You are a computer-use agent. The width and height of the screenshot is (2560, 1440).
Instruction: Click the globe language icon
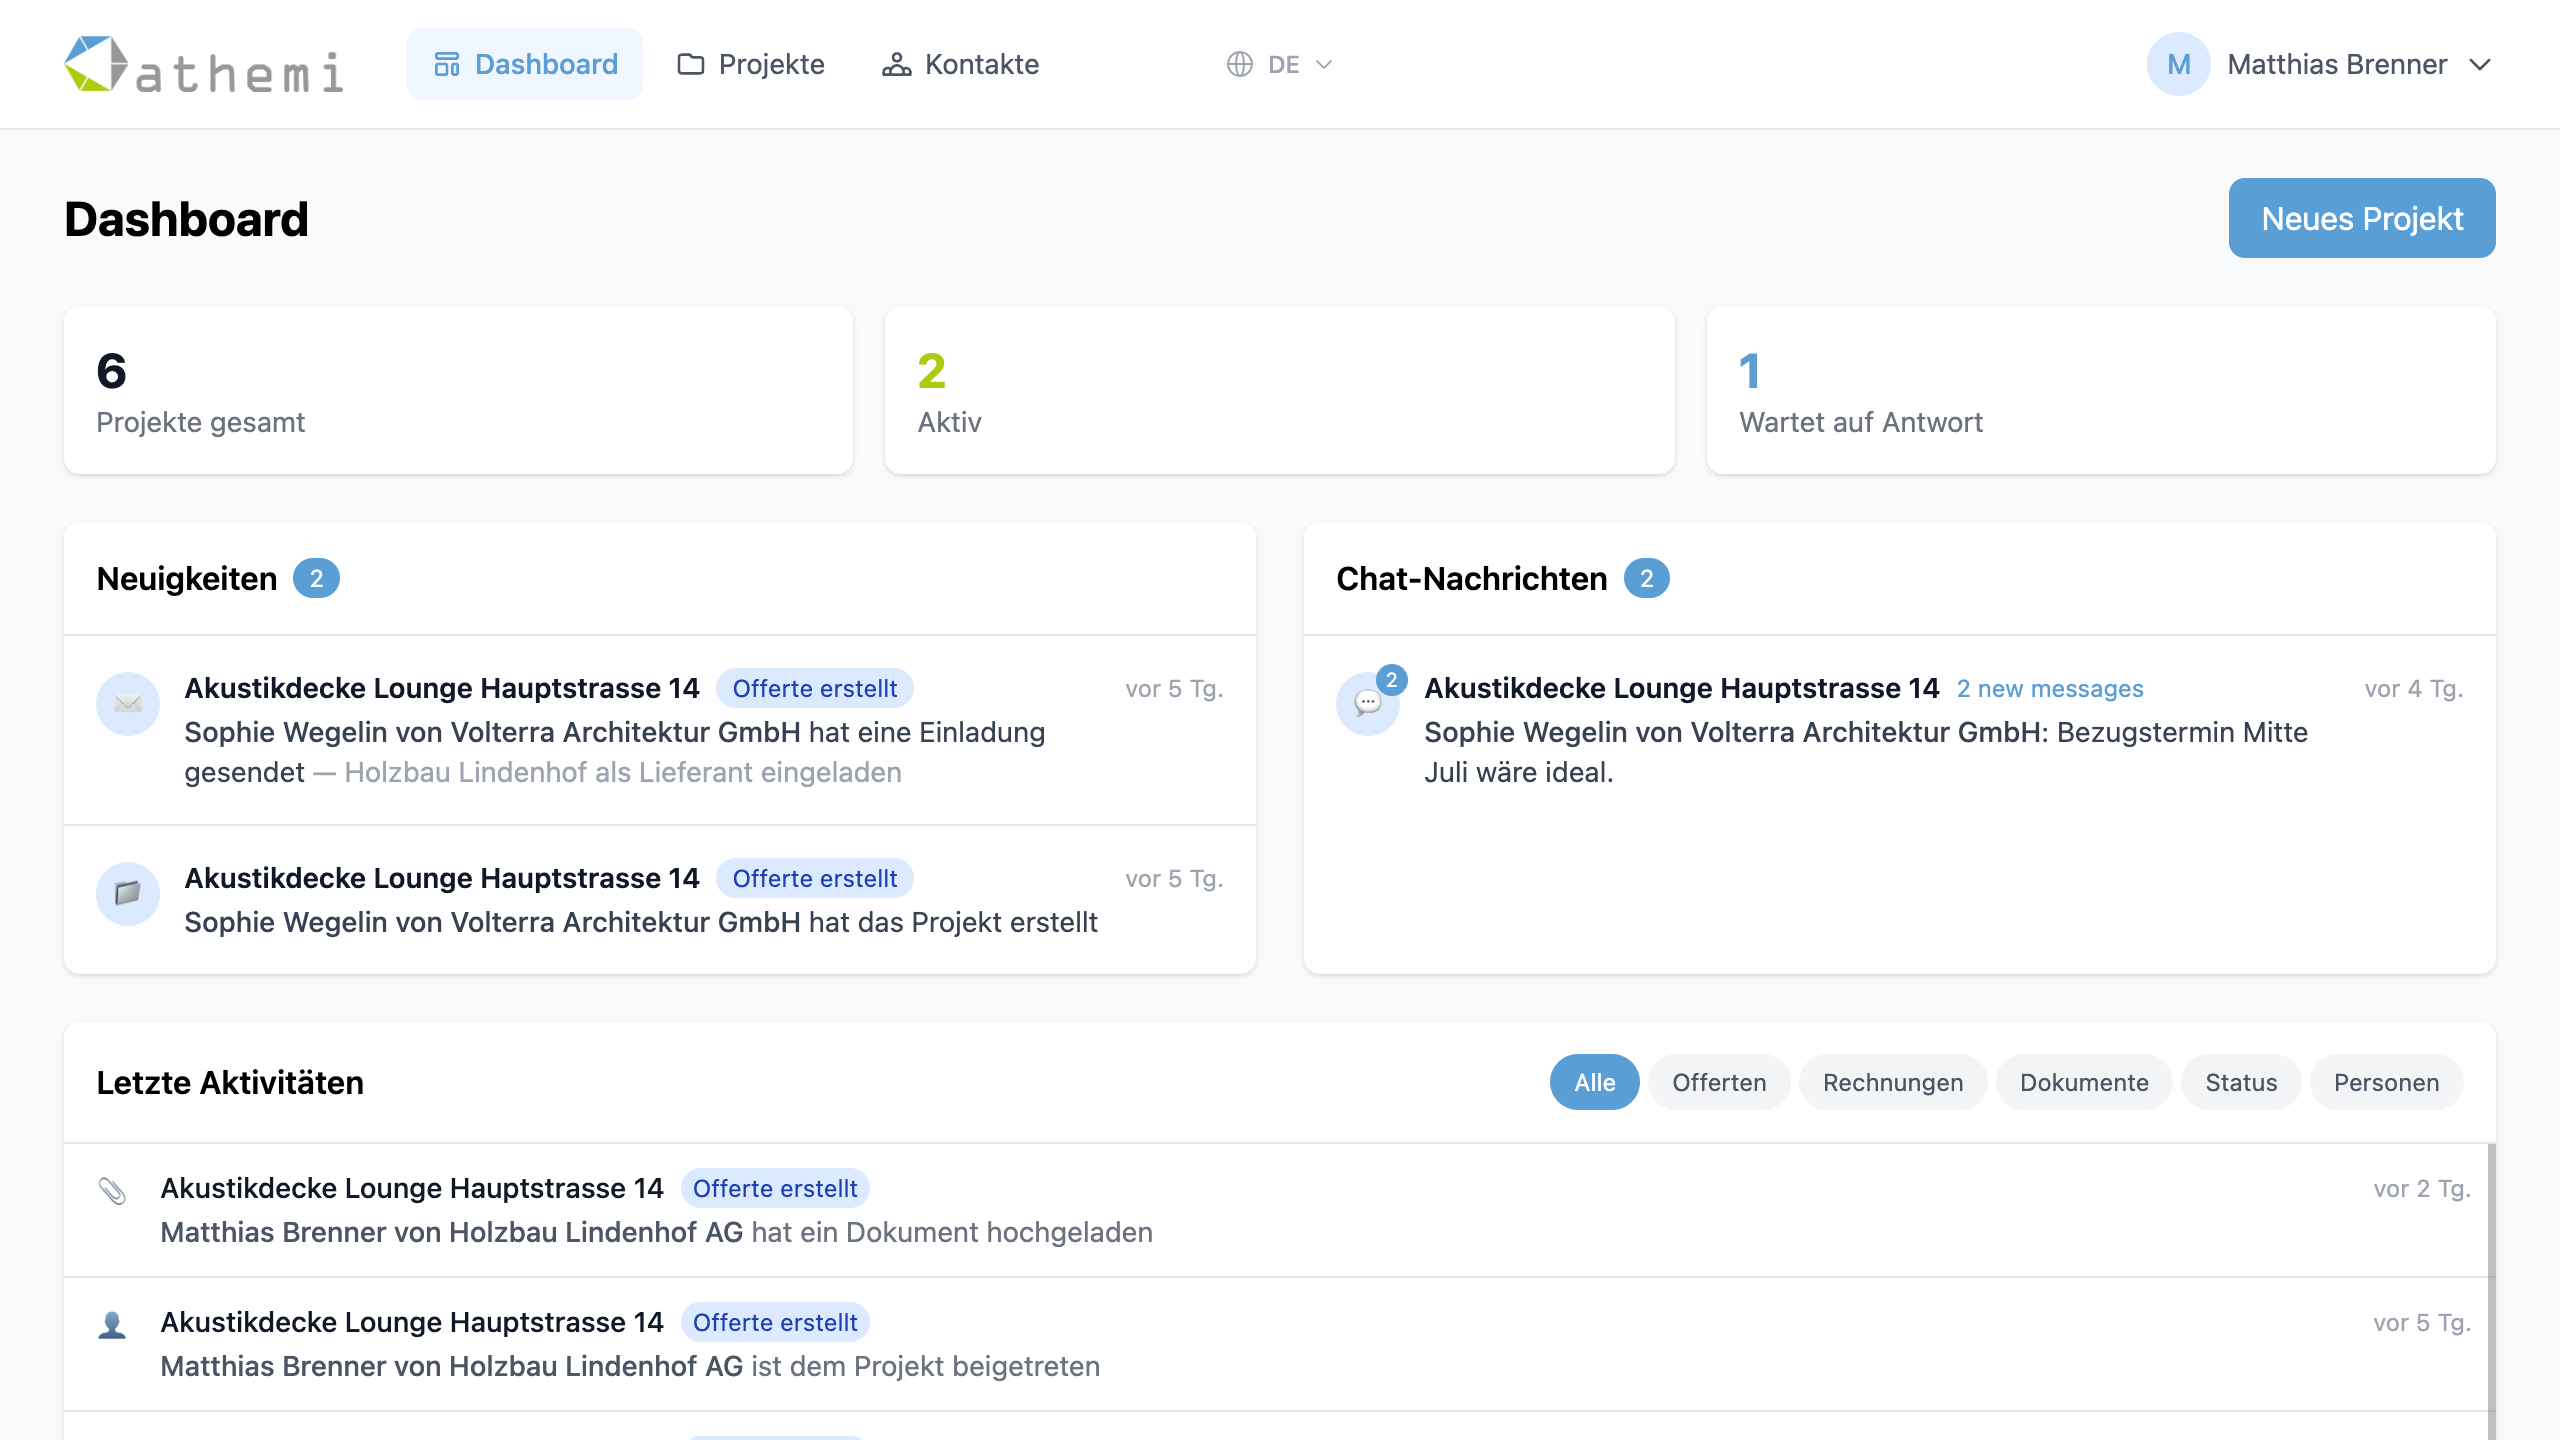coord(1239,64)
